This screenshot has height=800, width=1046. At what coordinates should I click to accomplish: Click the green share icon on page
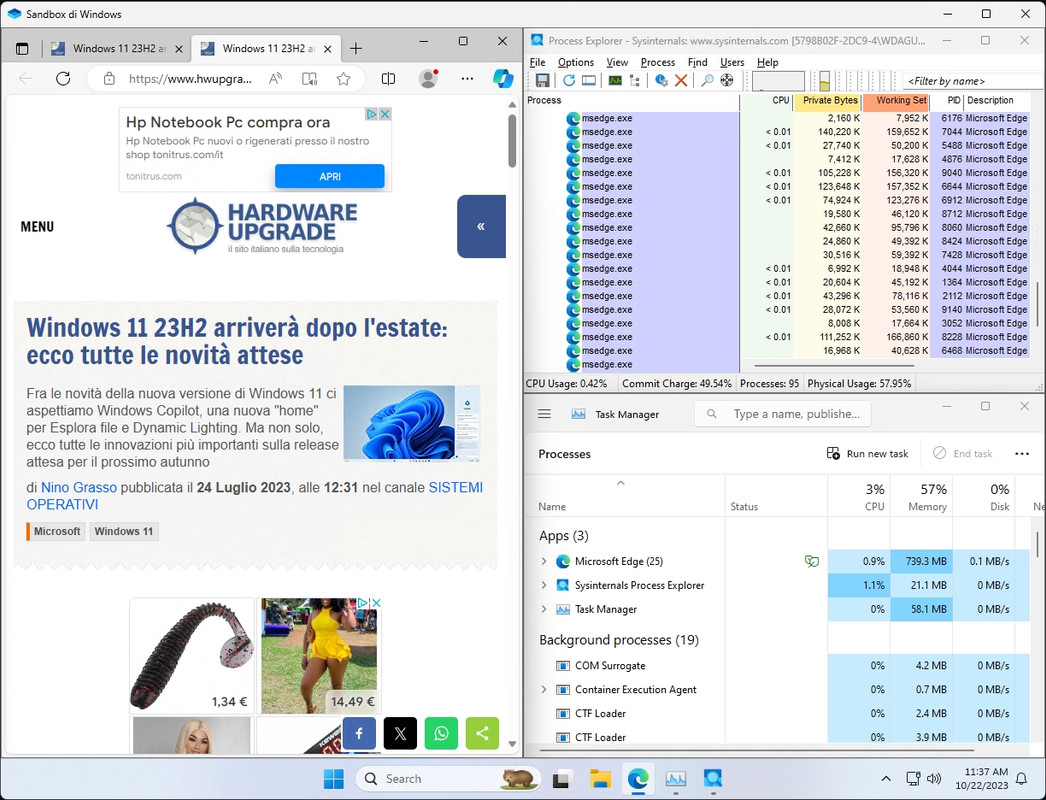point(482,733)
